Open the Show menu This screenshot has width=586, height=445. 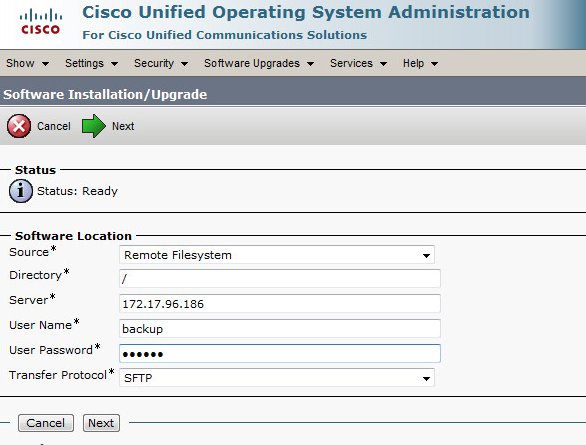[x=27, y=64]
